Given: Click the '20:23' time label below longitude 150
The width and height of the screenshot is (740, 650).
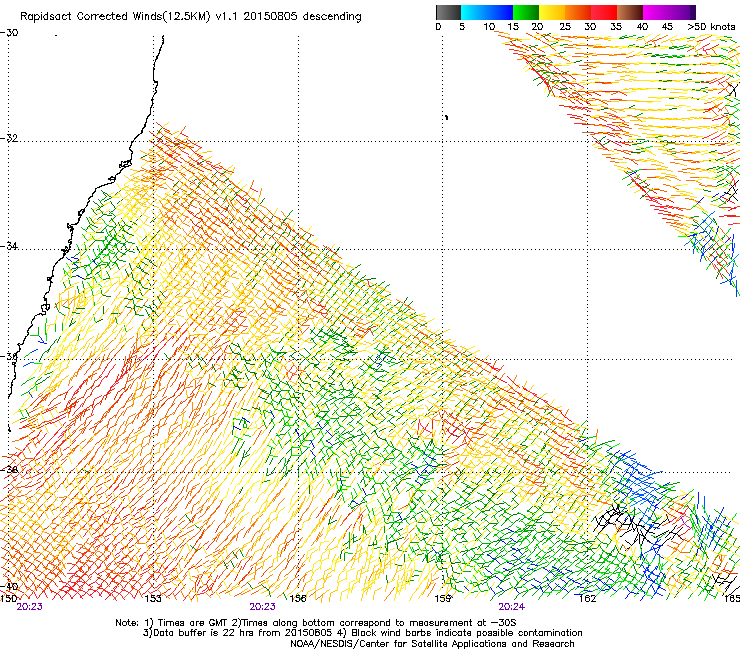Looking at the screenshot, I should (x=29, y=607).
